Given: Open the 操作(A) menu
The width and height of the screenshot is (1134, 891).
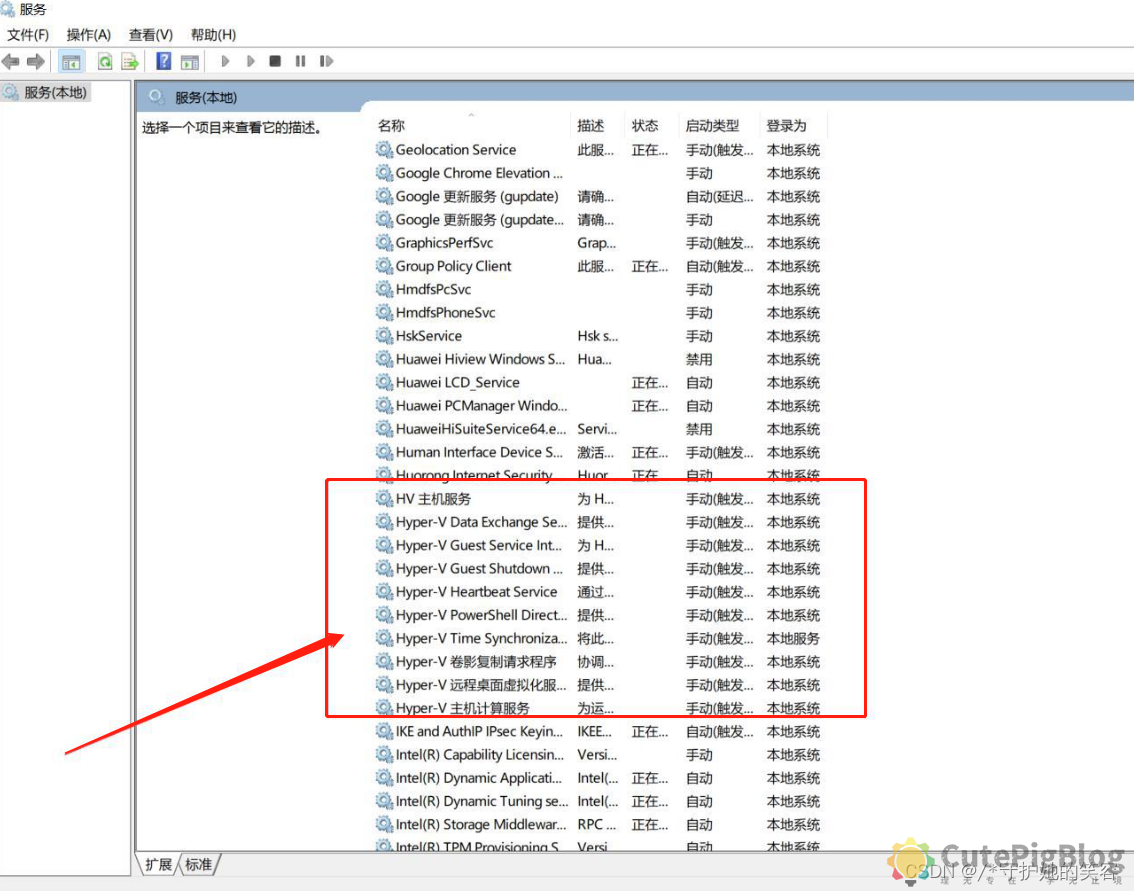Looking at the screenshot, I should coord(88,34).
